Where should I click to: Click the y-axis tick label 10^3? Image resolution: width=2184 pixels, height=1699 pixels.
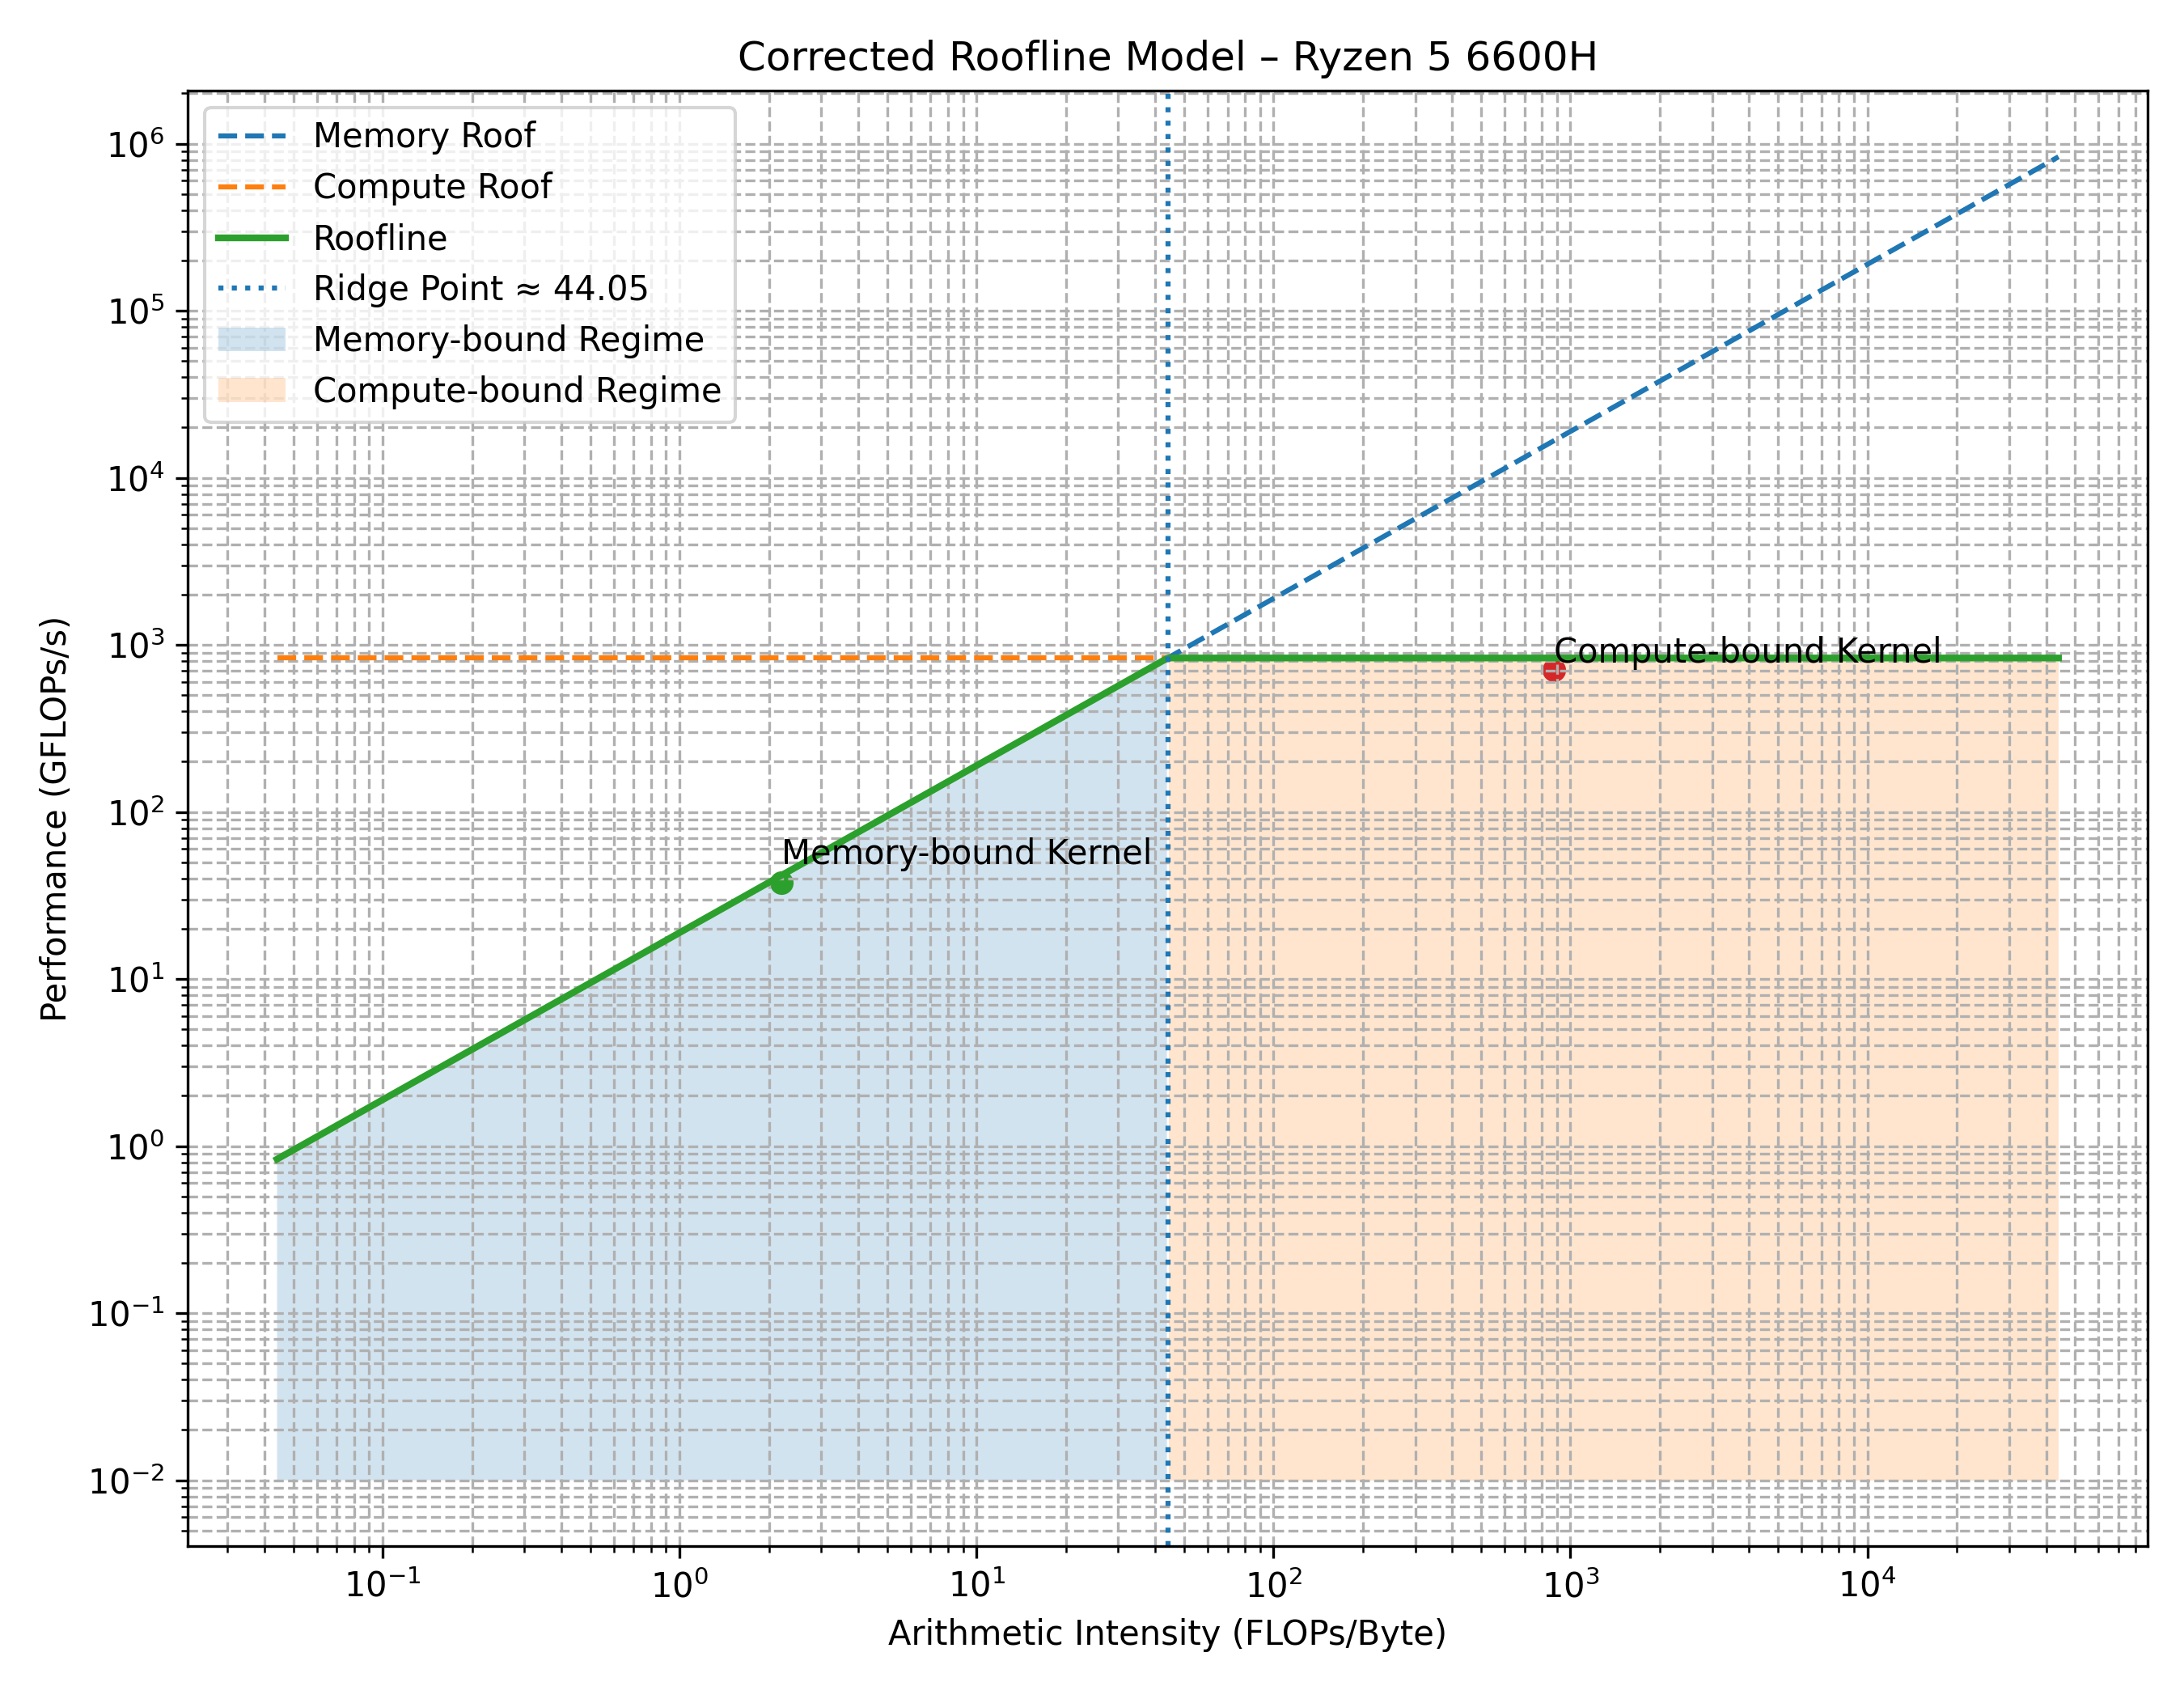135,645
